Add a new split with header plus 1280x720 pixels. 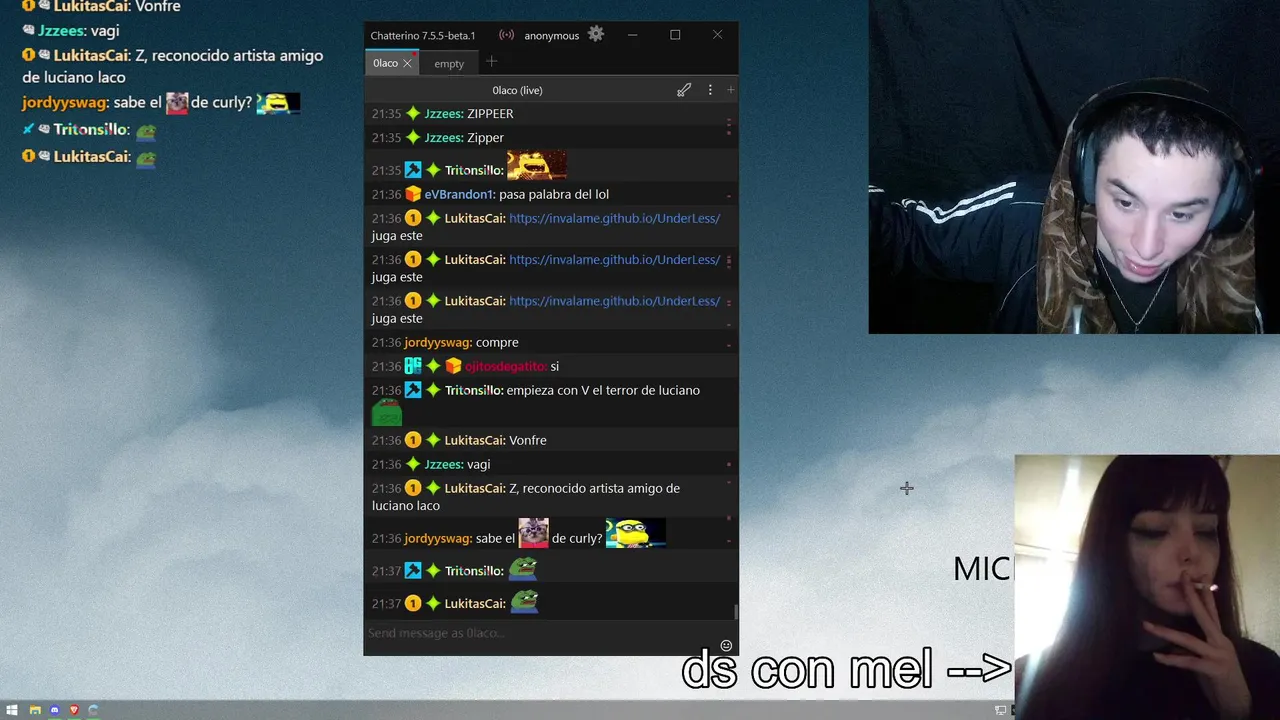tap(730, 90)
